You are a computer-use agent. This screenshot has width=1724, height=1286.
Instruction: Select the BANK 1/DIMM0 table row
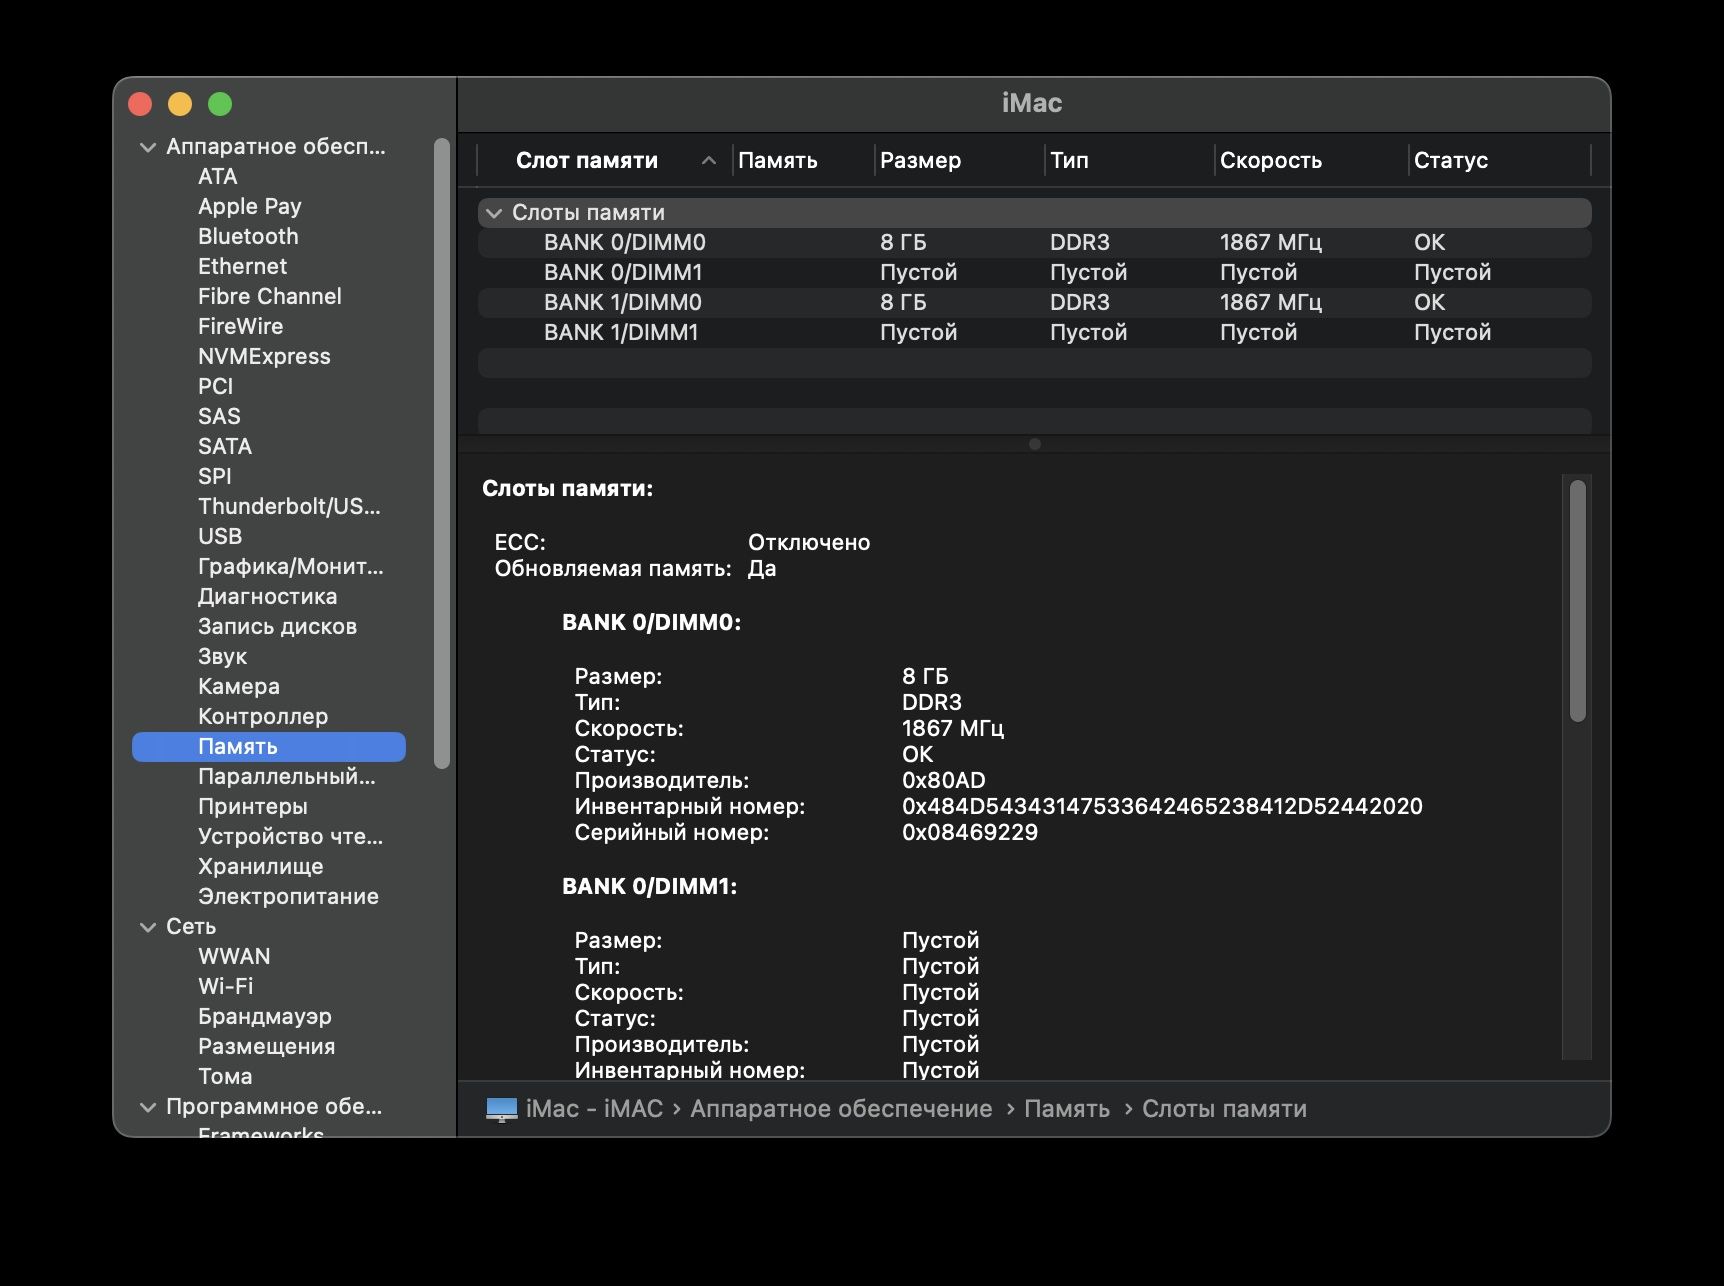1034,303
